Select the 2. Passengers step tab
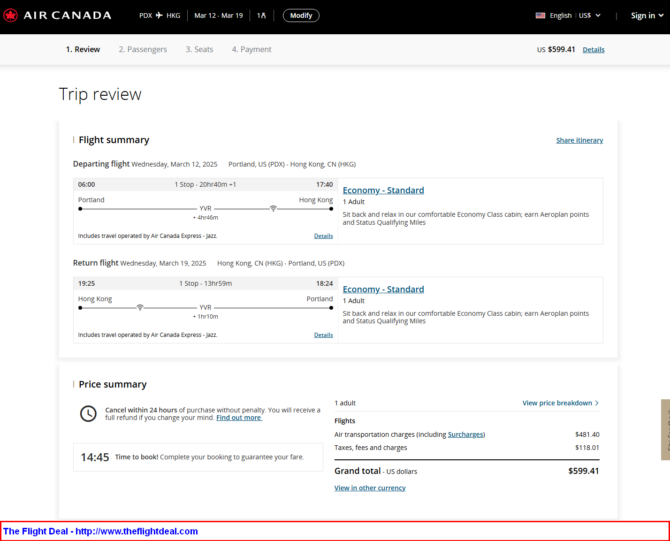Viewport: 670px width, 541px height. click(x=143, y=50)
